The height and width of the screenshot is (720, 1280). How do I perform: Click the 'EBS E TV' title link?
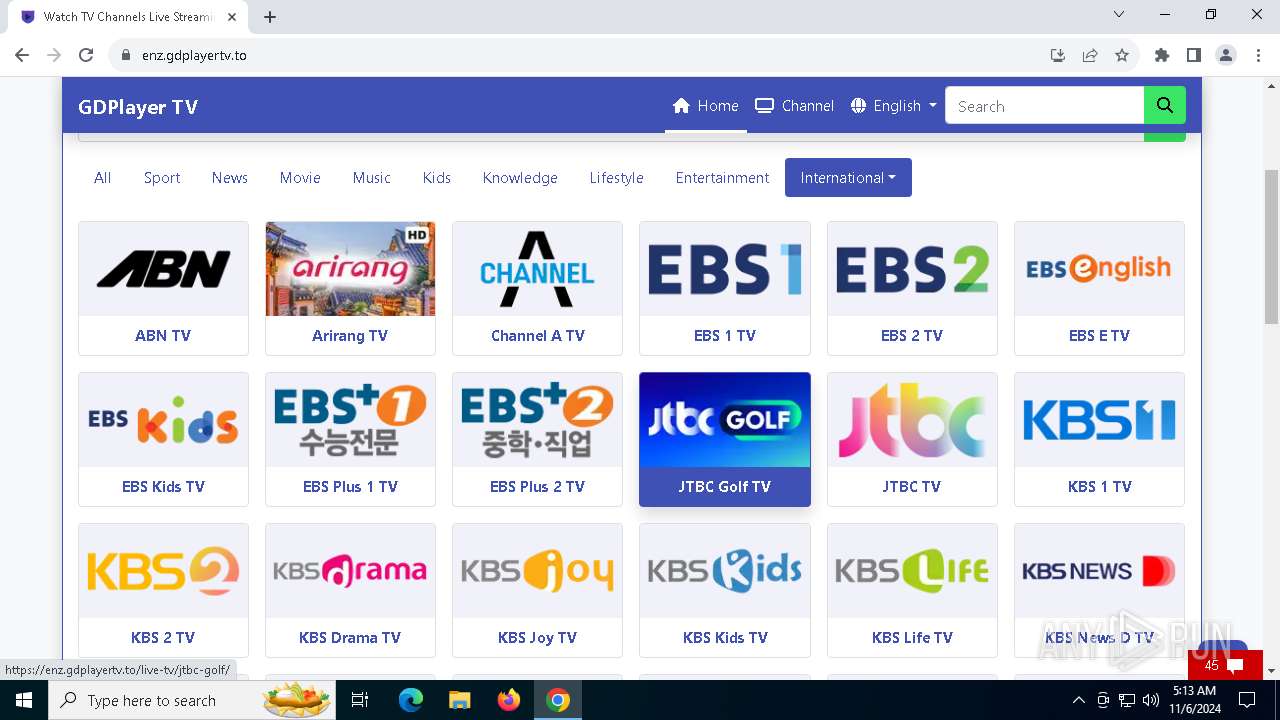point(1099,336)
